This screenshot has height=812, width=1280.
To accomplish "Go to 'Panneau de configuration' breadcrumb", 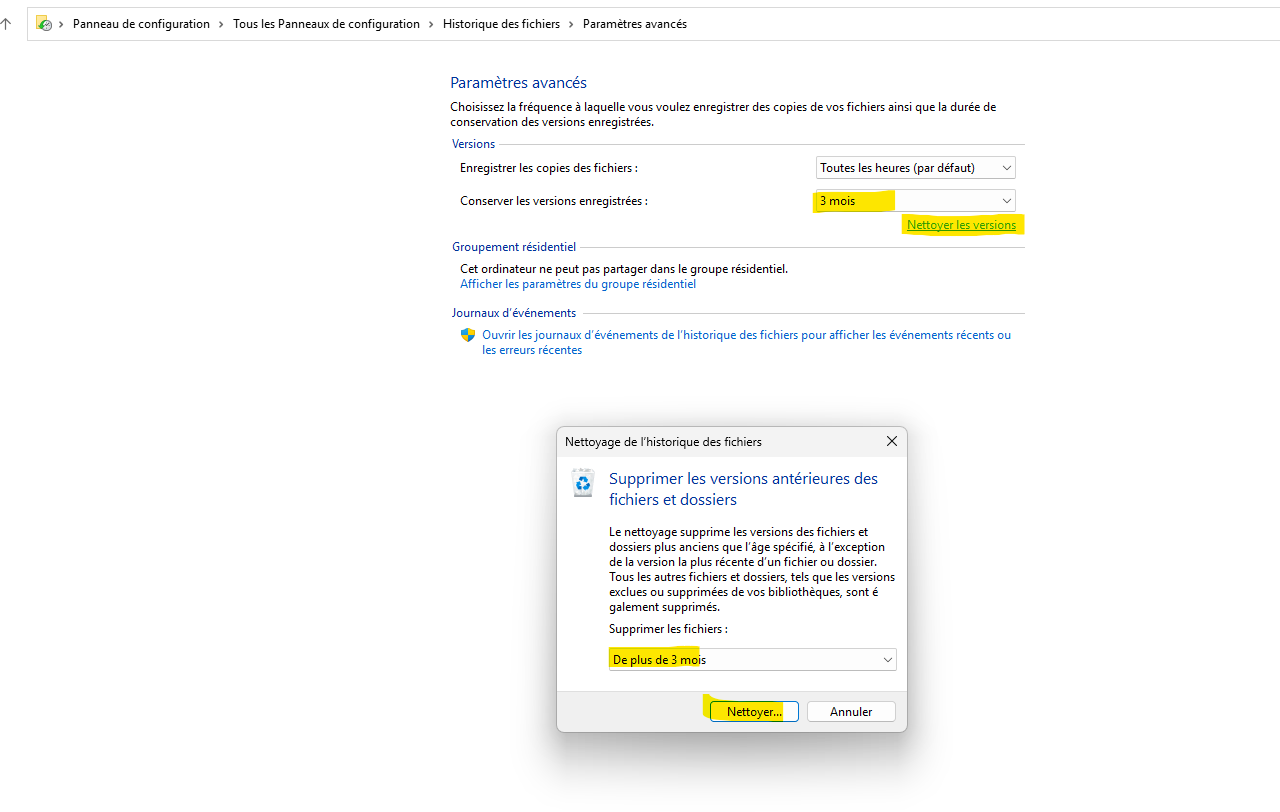I will pyautogui.click(x=141, y=24).
